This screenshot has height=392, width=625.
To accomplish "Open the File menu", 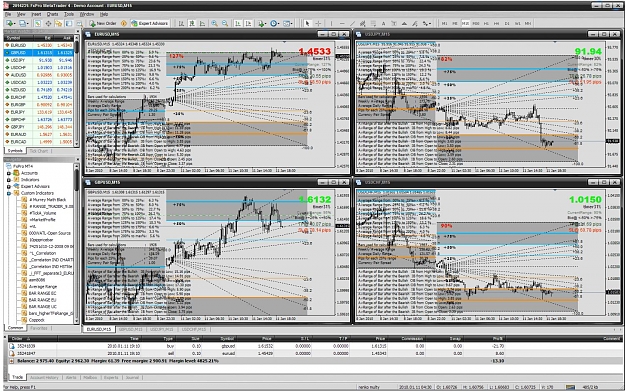I will 8,14.
